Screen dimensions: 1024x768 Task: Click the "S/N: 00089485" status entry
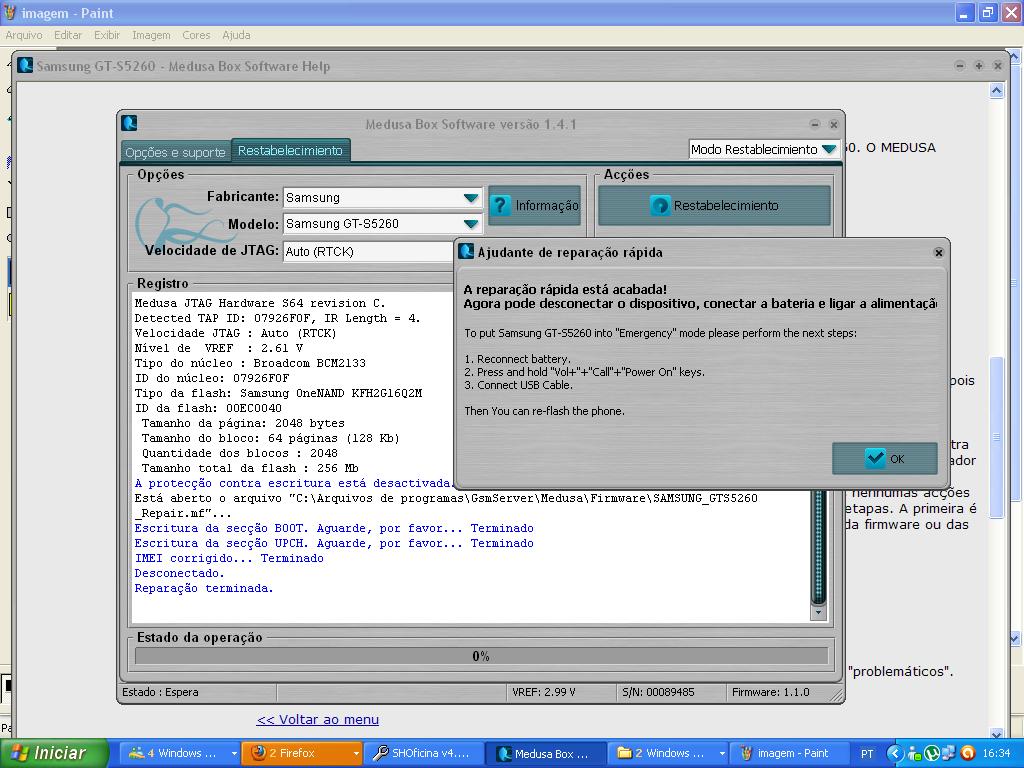click(x=658, y=692)
